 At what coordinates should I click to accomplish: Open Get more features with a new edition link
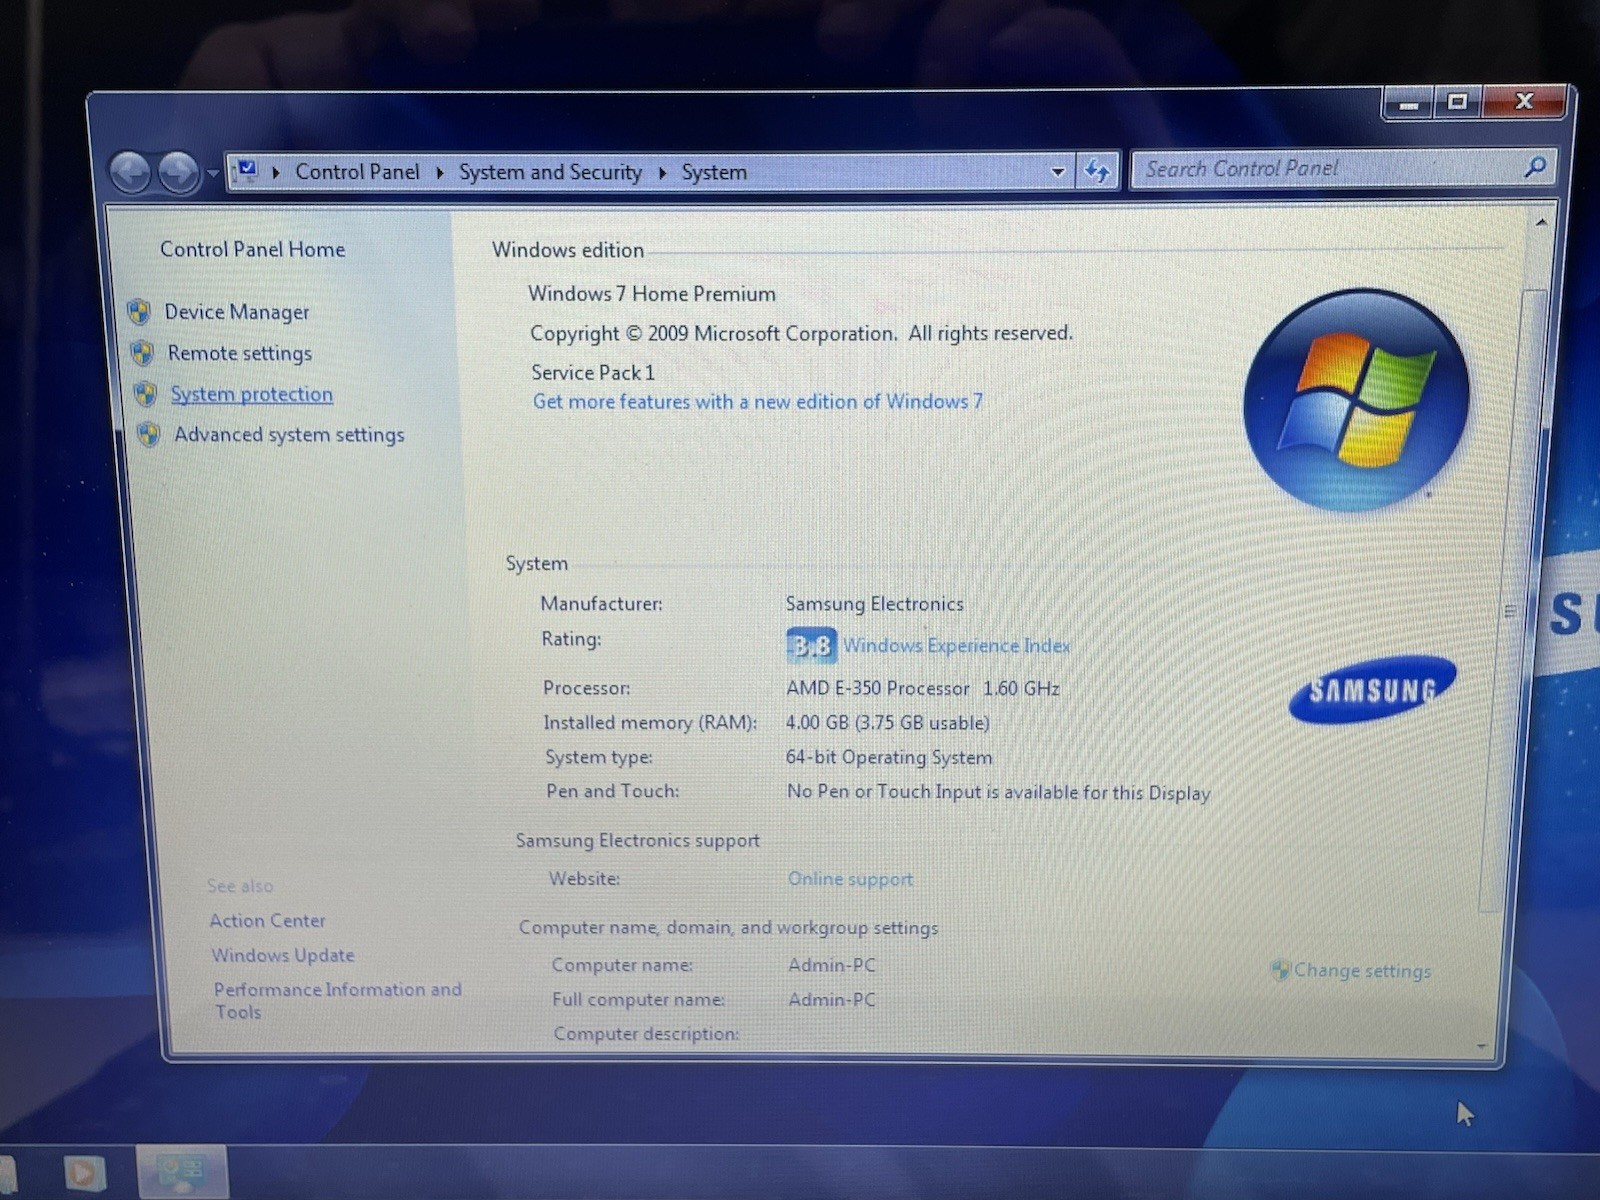pyautogui.click(x=758, y=402)
